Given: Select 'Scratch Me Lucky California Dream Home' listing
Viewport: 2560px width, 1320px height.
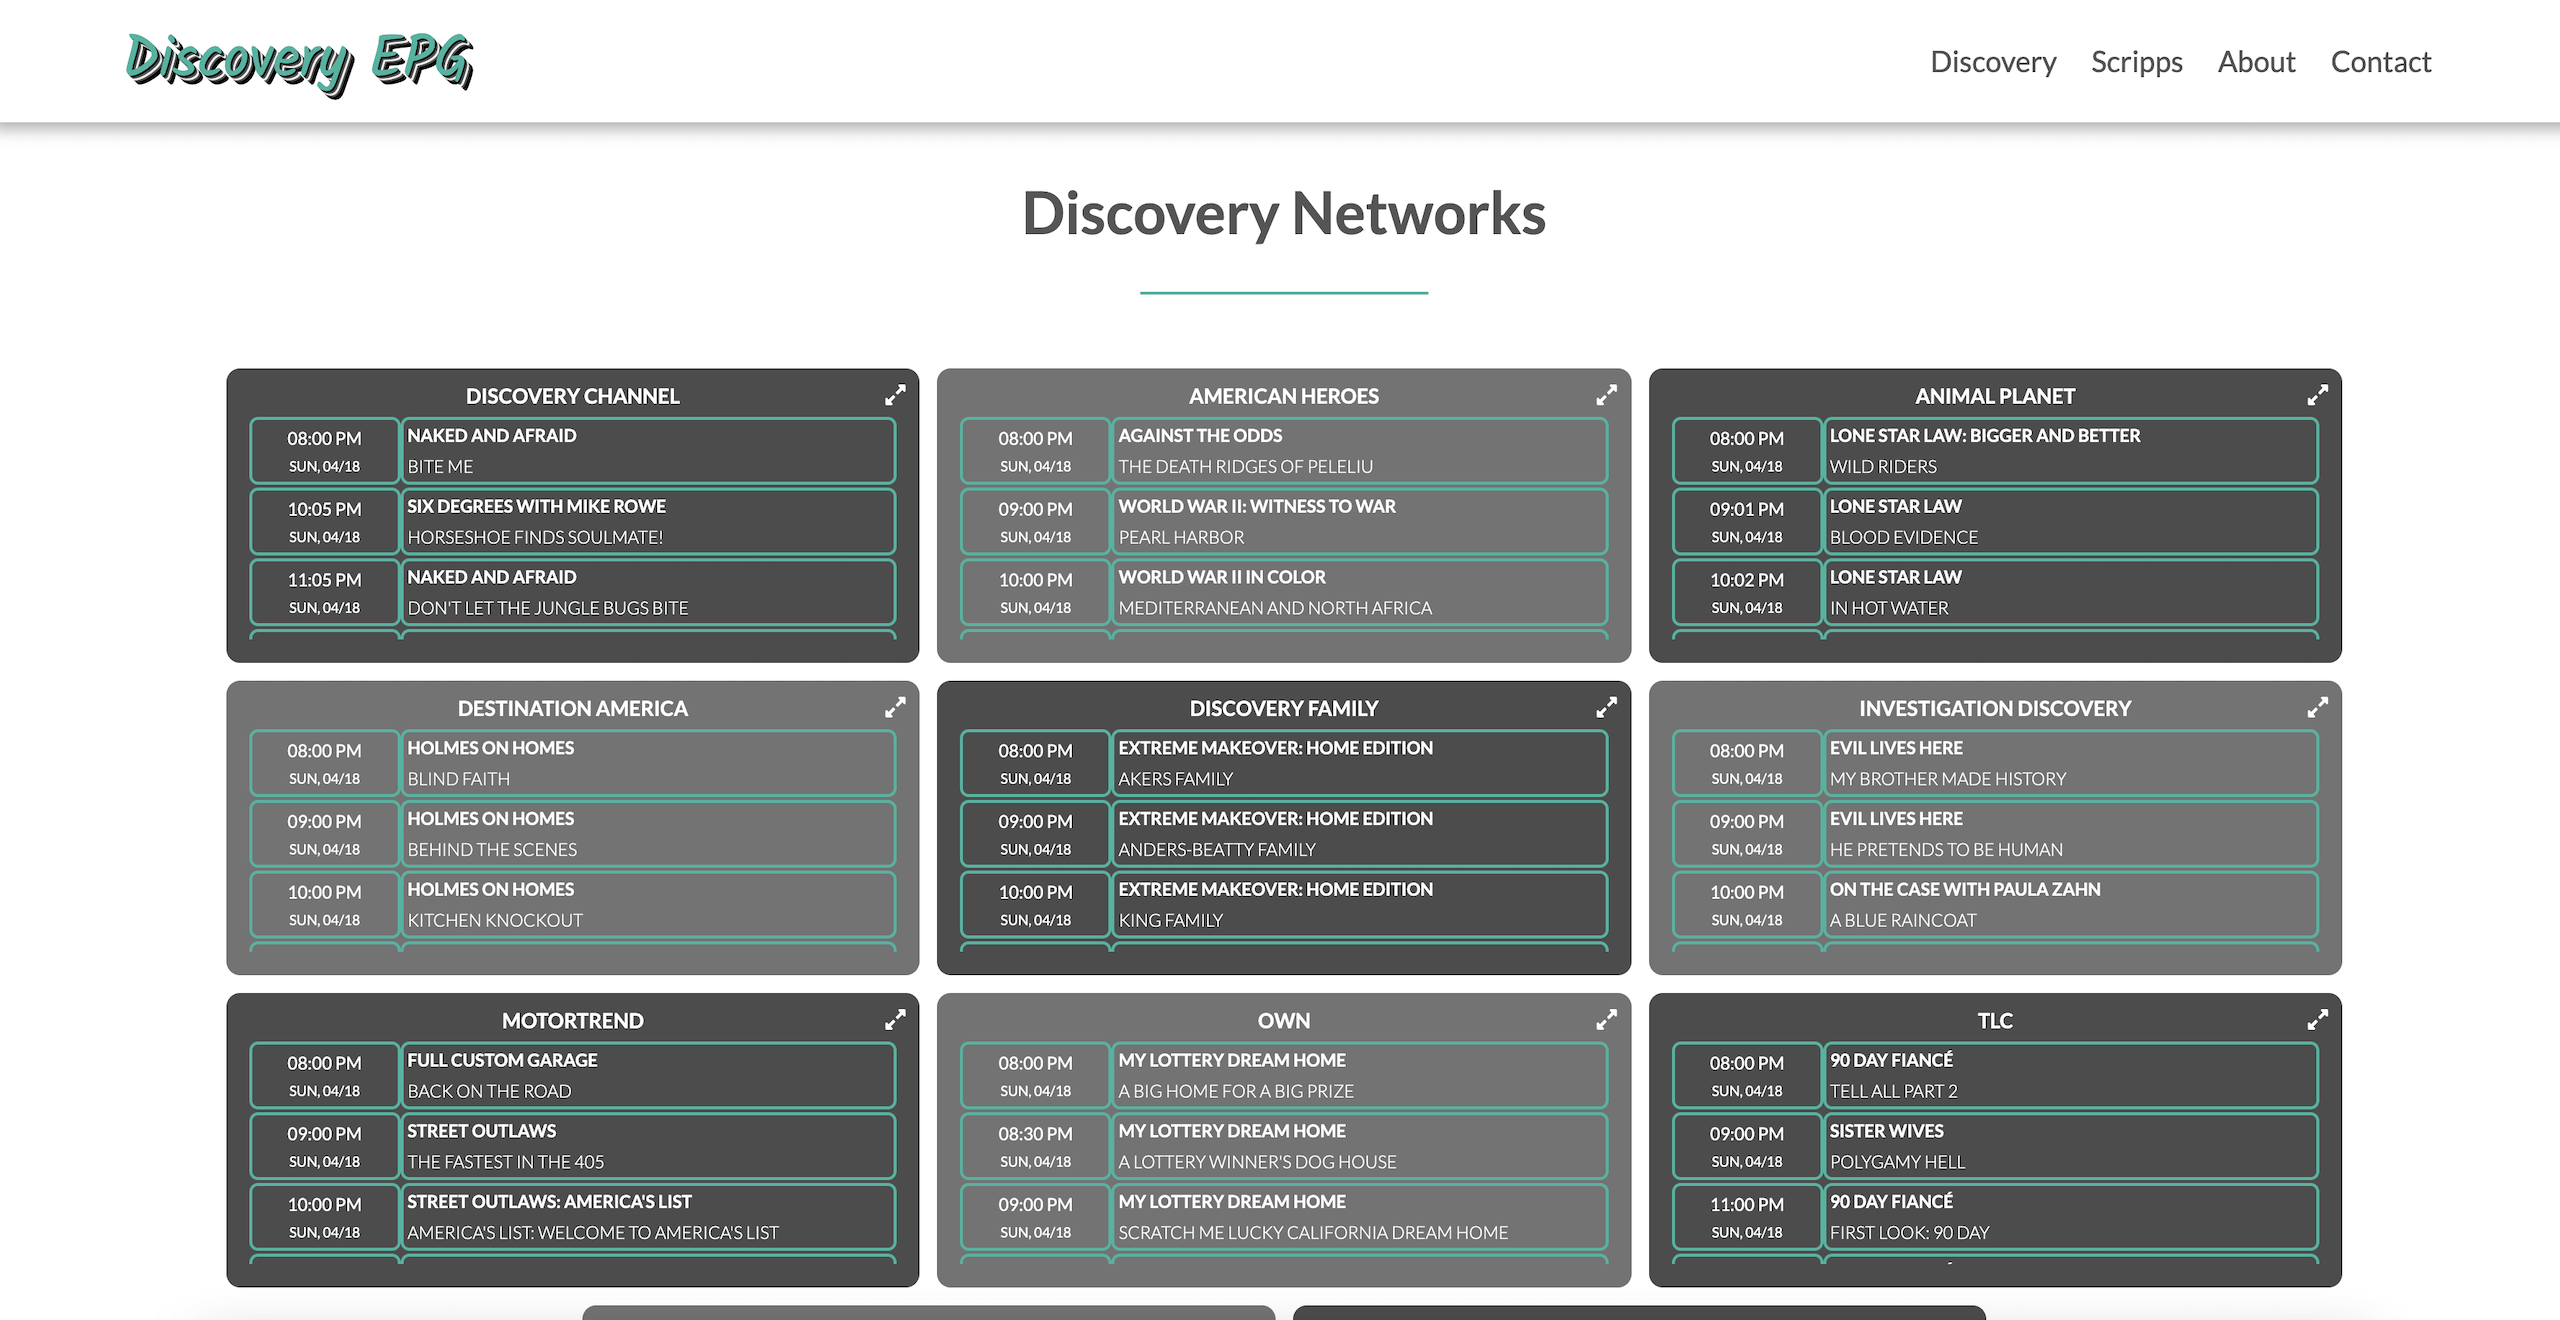Looking at the screenshot, I should tap(1359, 1217).
